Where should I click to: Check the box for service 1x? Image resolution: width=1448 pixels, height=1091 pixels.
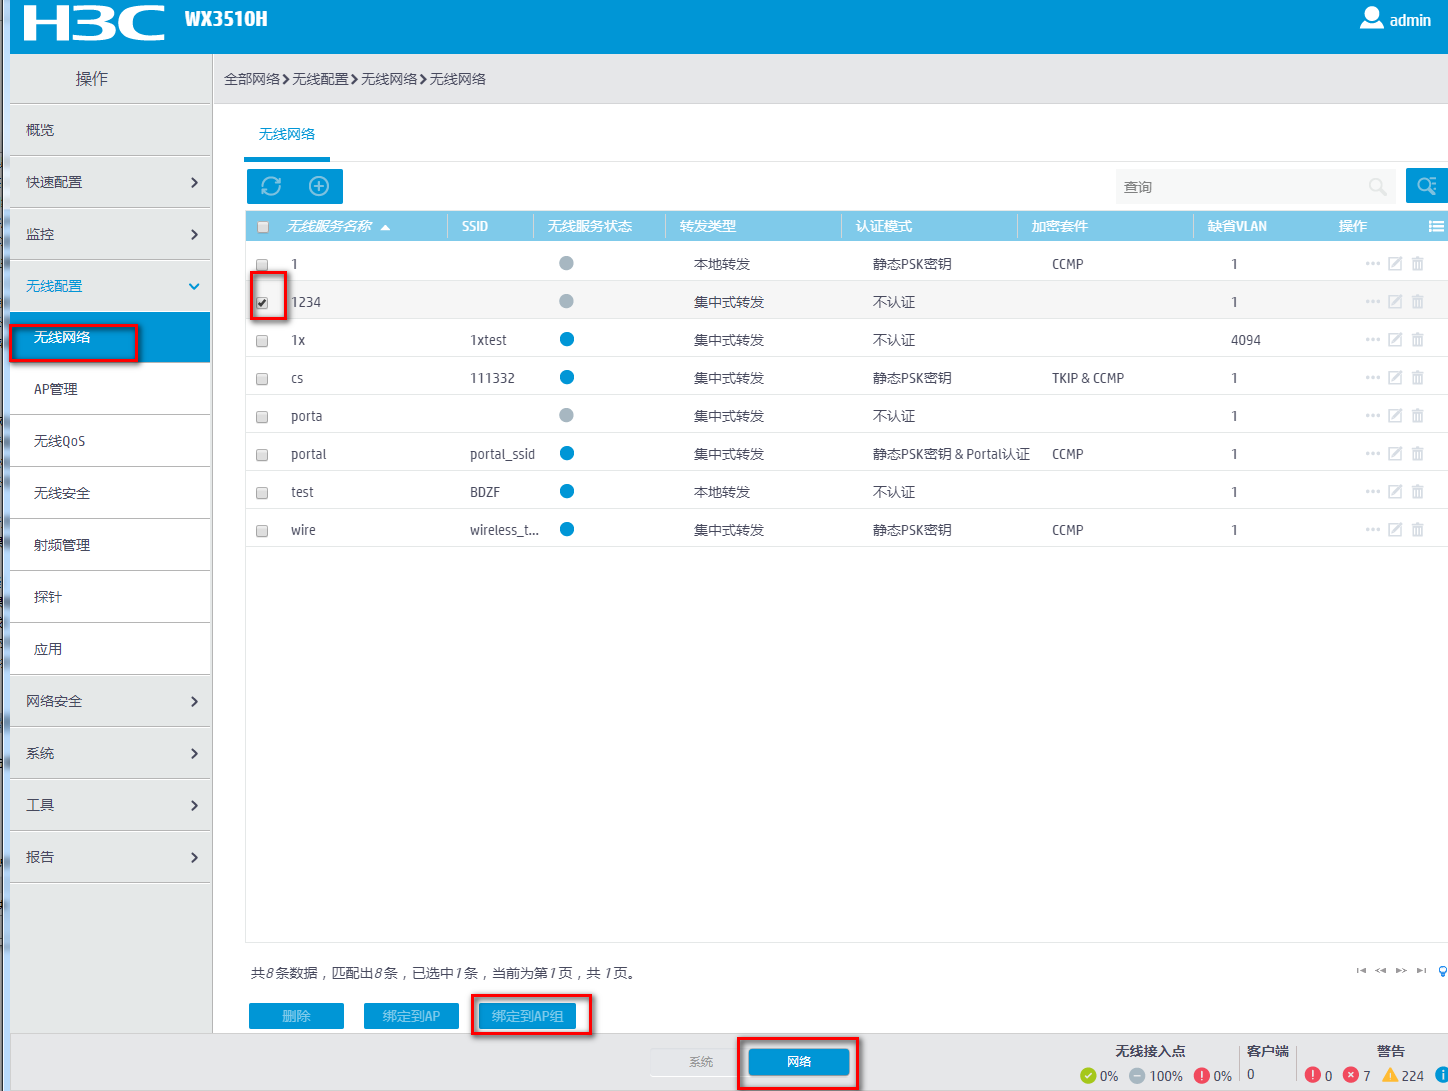tap(262, 341)
